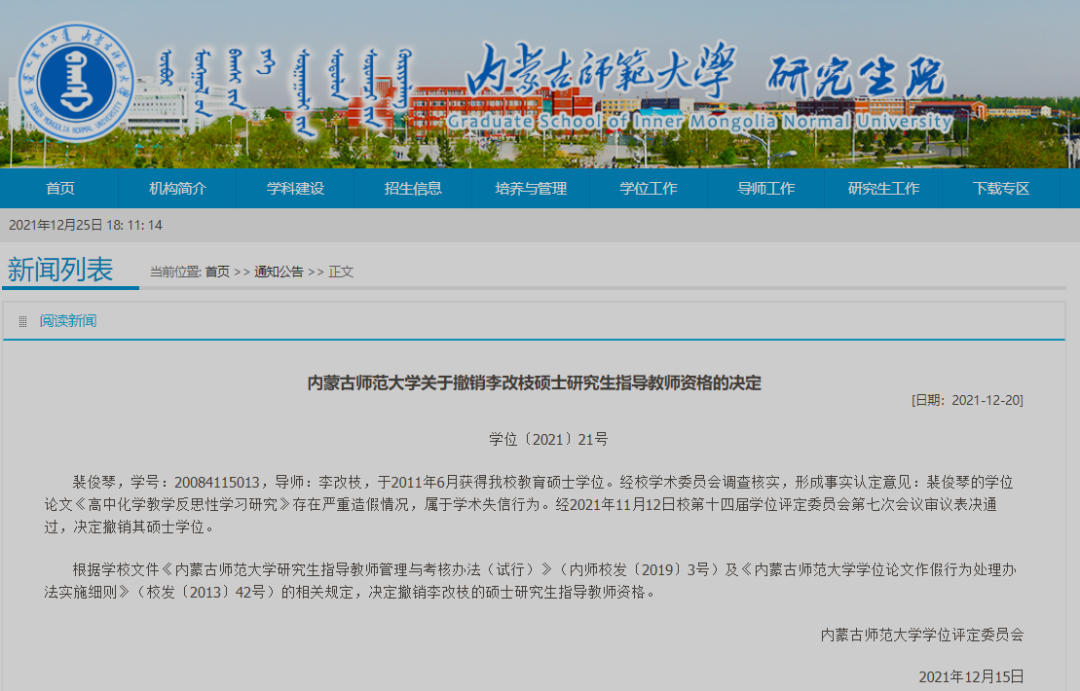This screenshot has height=691, width=1080.
Task: Click the article title about 李改枝
Action: (534, 383)
